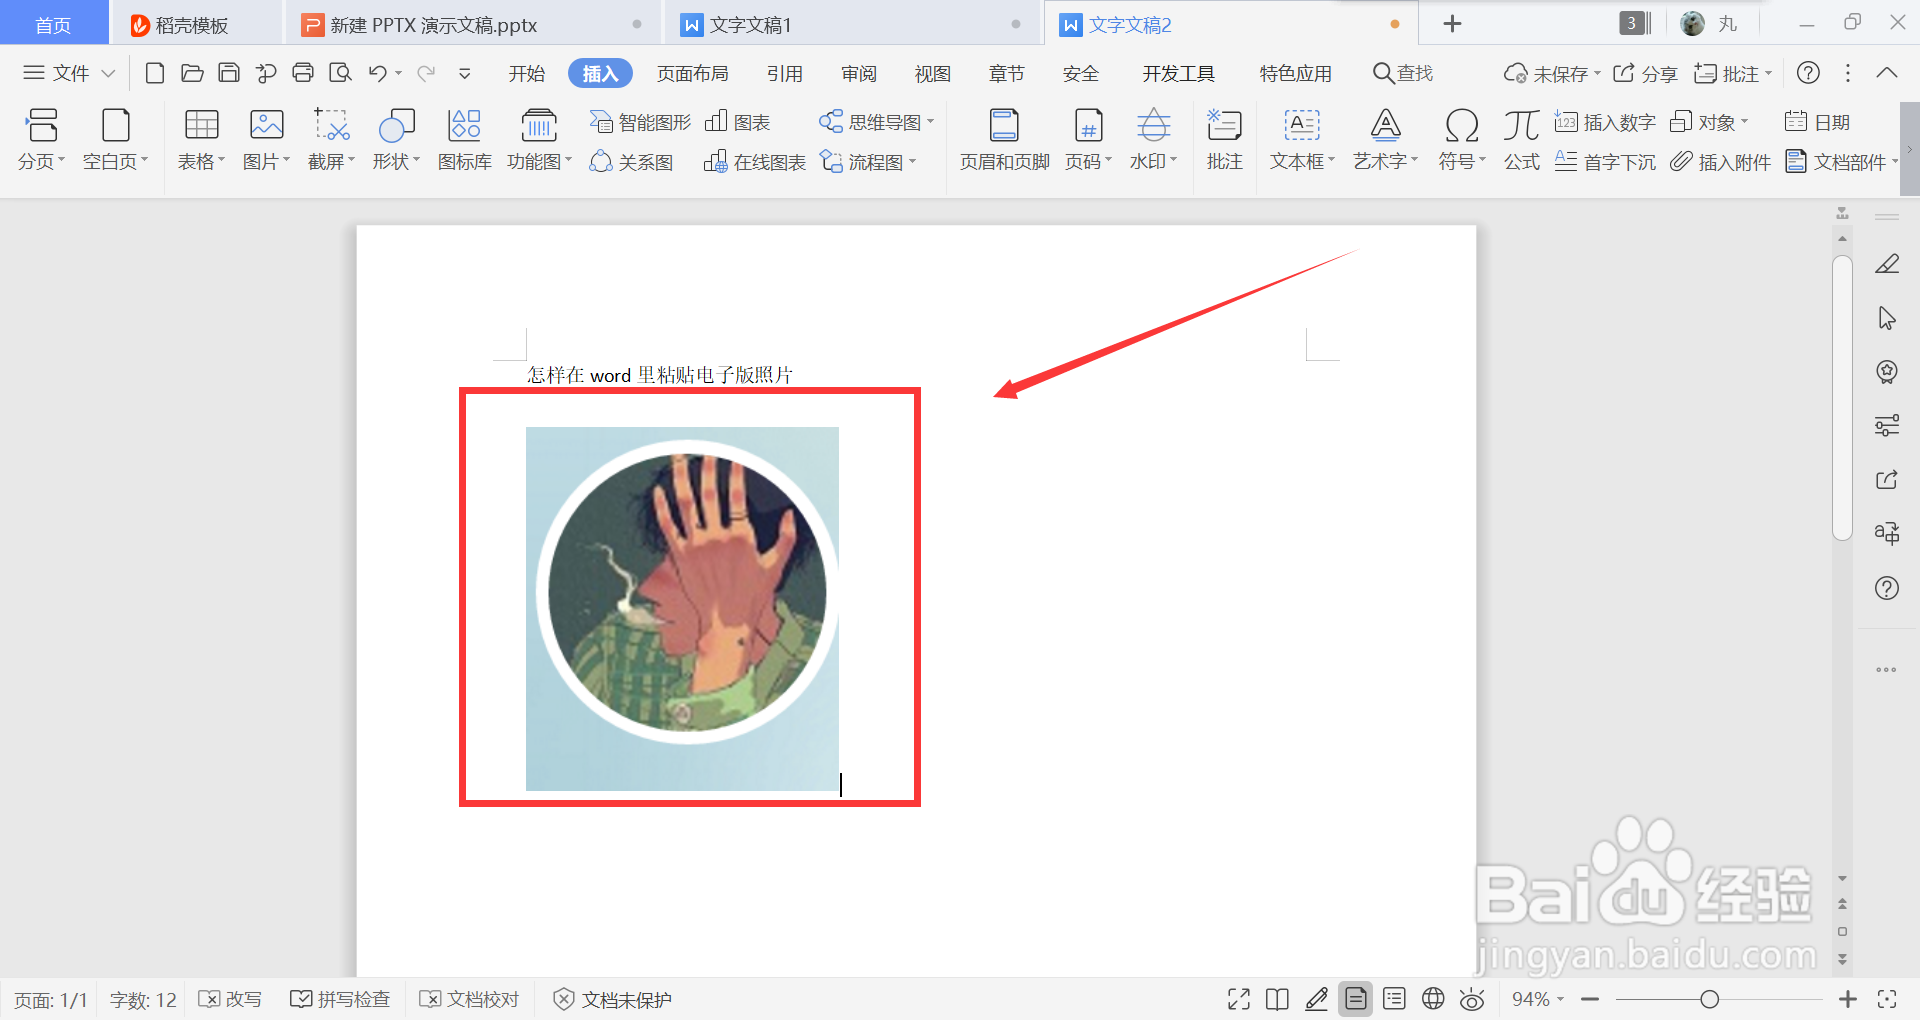The width and height of the screenshot is (1920, 1020).
Task: Select the inserted picture in document
Action: point(682,609)
